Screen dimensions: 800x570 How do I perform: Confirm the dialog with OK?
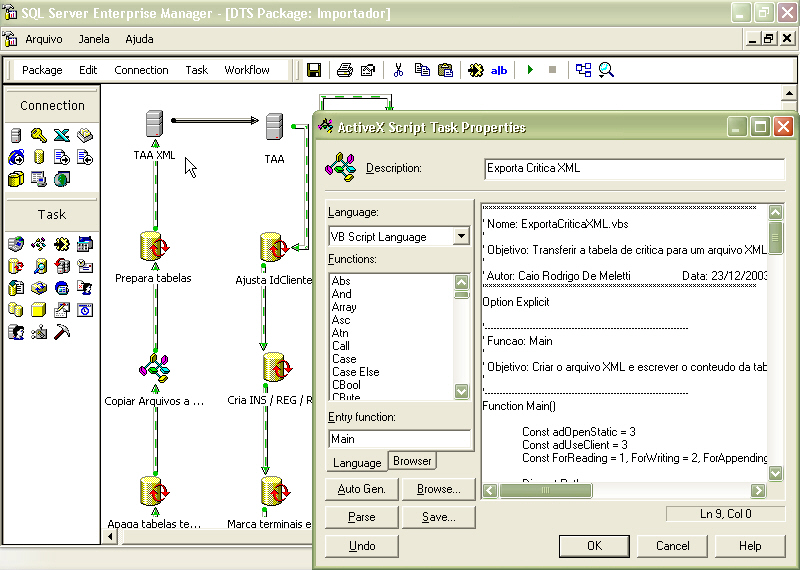click(x=594, y=546)
